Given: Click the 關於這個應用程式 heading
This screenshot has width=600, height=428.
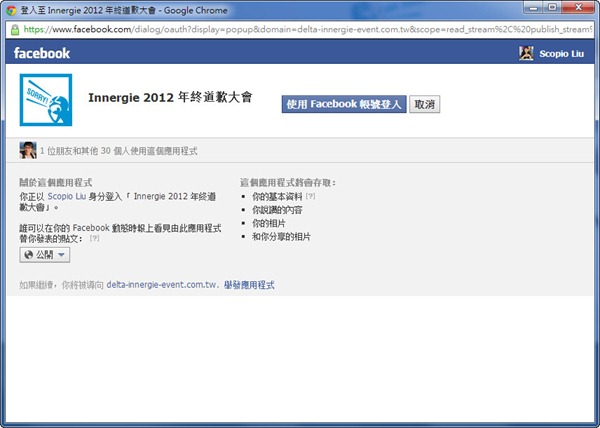Looking at the screenshot, I should point(56,182).
